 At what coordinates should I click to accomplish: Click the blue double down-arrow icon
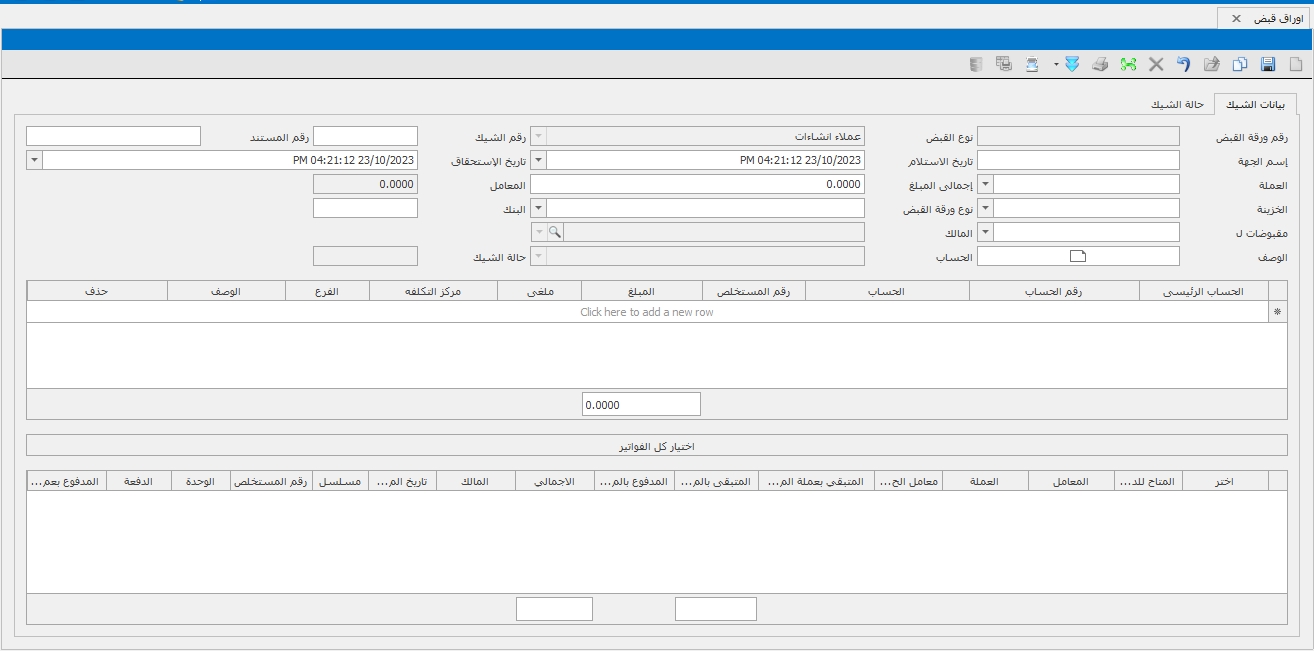[x=1072, y=64]
